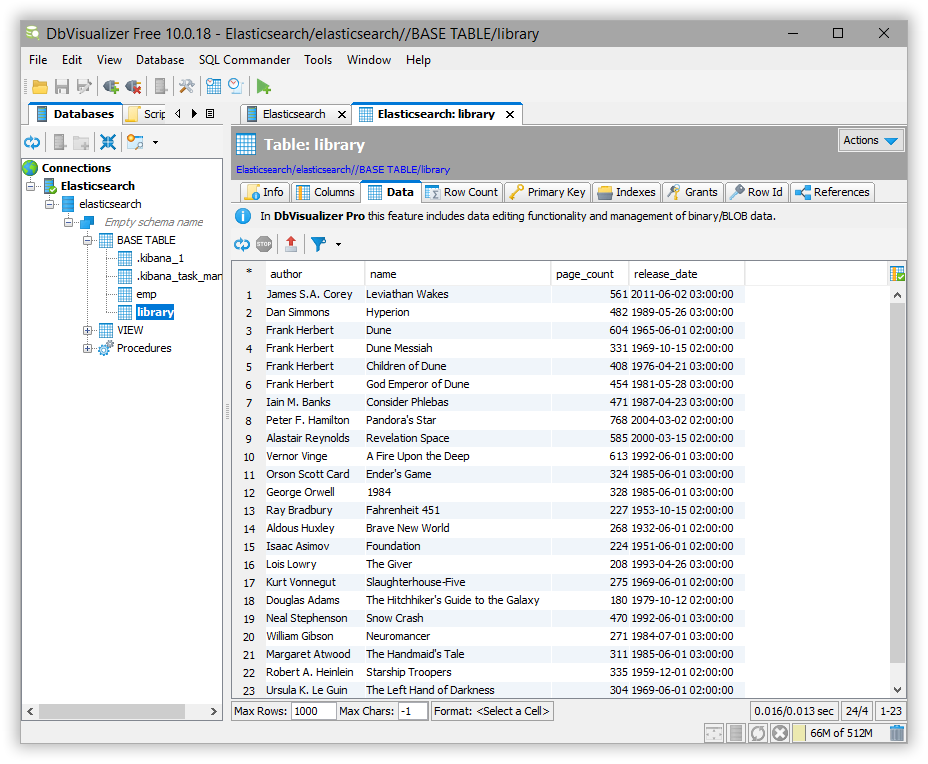The image size is (928, 764).
Task: Disconnect the current database connection
Action: pos(132,86)
